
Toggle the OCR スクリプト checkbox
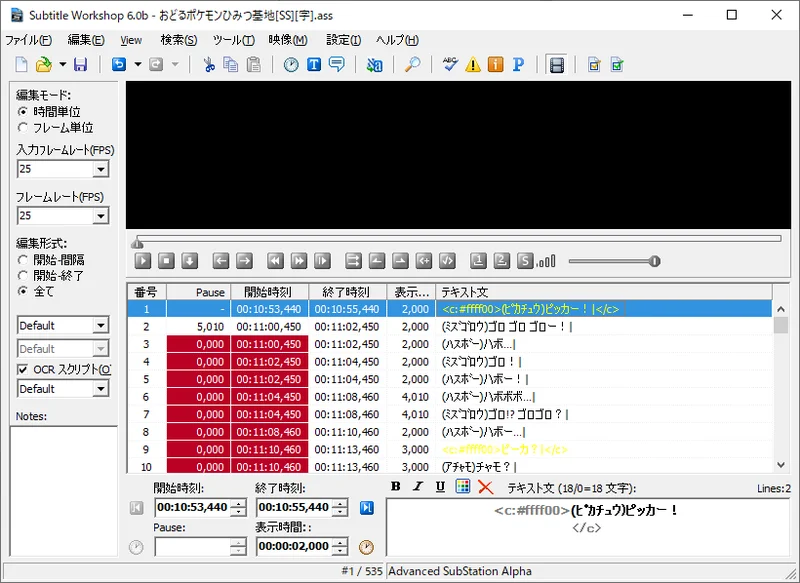coord(23,370)
